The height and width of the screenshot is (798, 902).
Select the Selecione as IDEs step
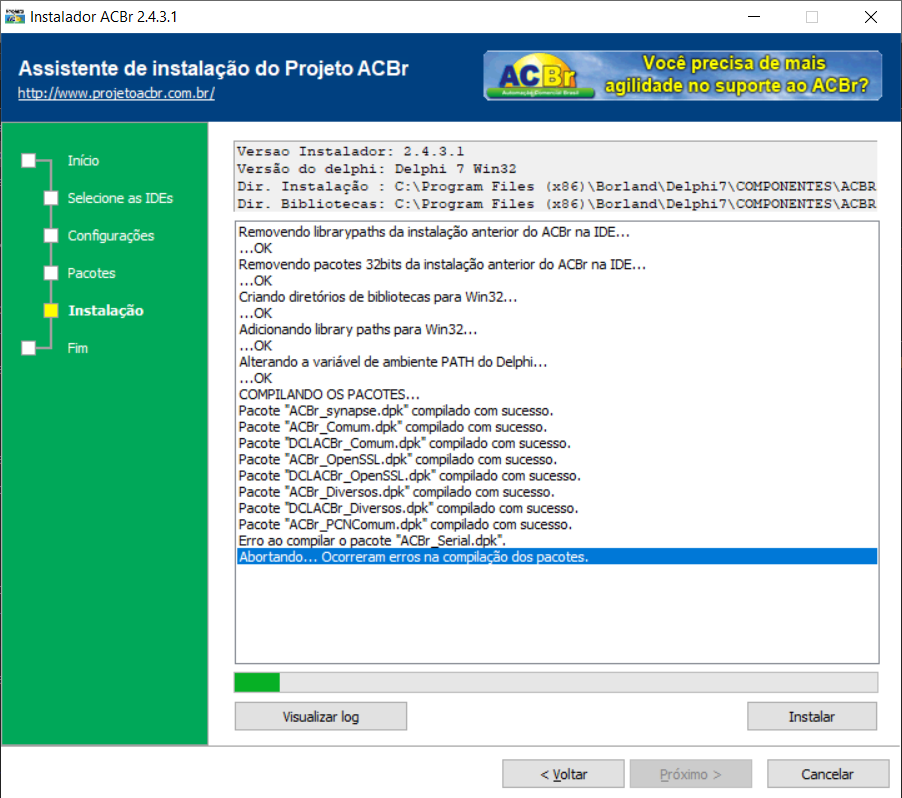(x=120, y=198)
